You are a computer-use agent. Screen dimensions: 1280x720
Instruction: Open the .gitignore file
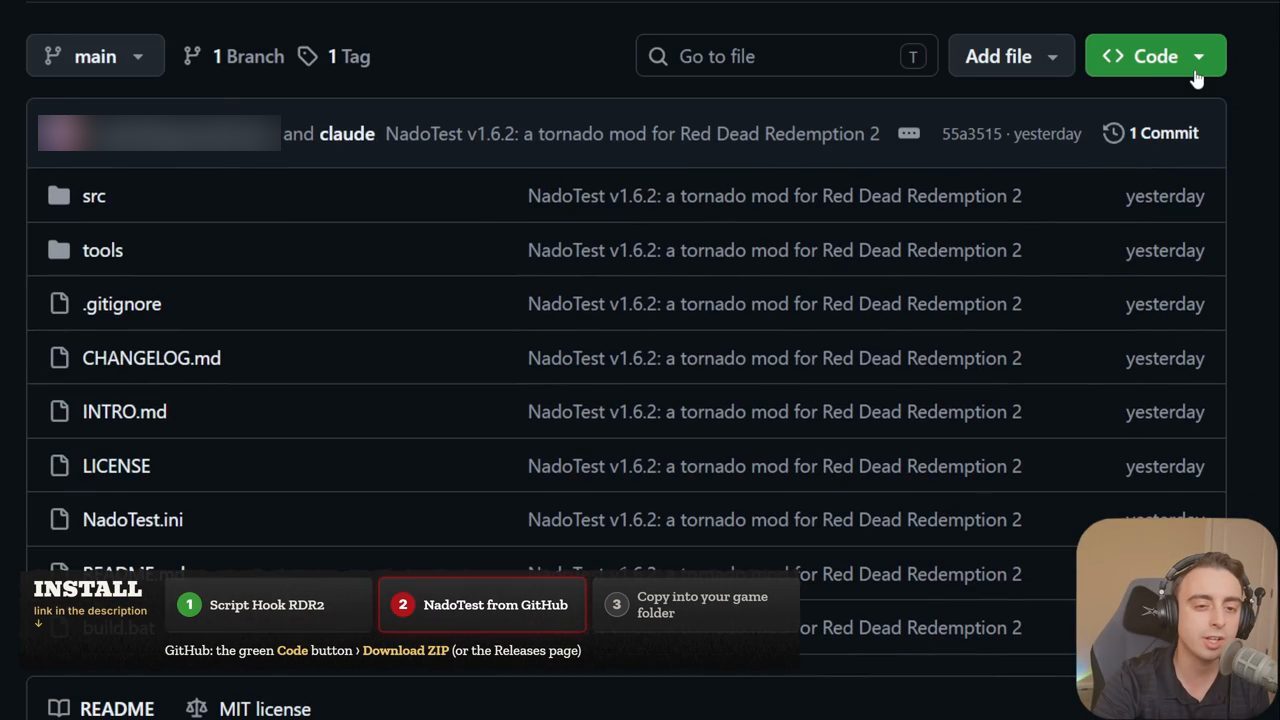point(121,304)
